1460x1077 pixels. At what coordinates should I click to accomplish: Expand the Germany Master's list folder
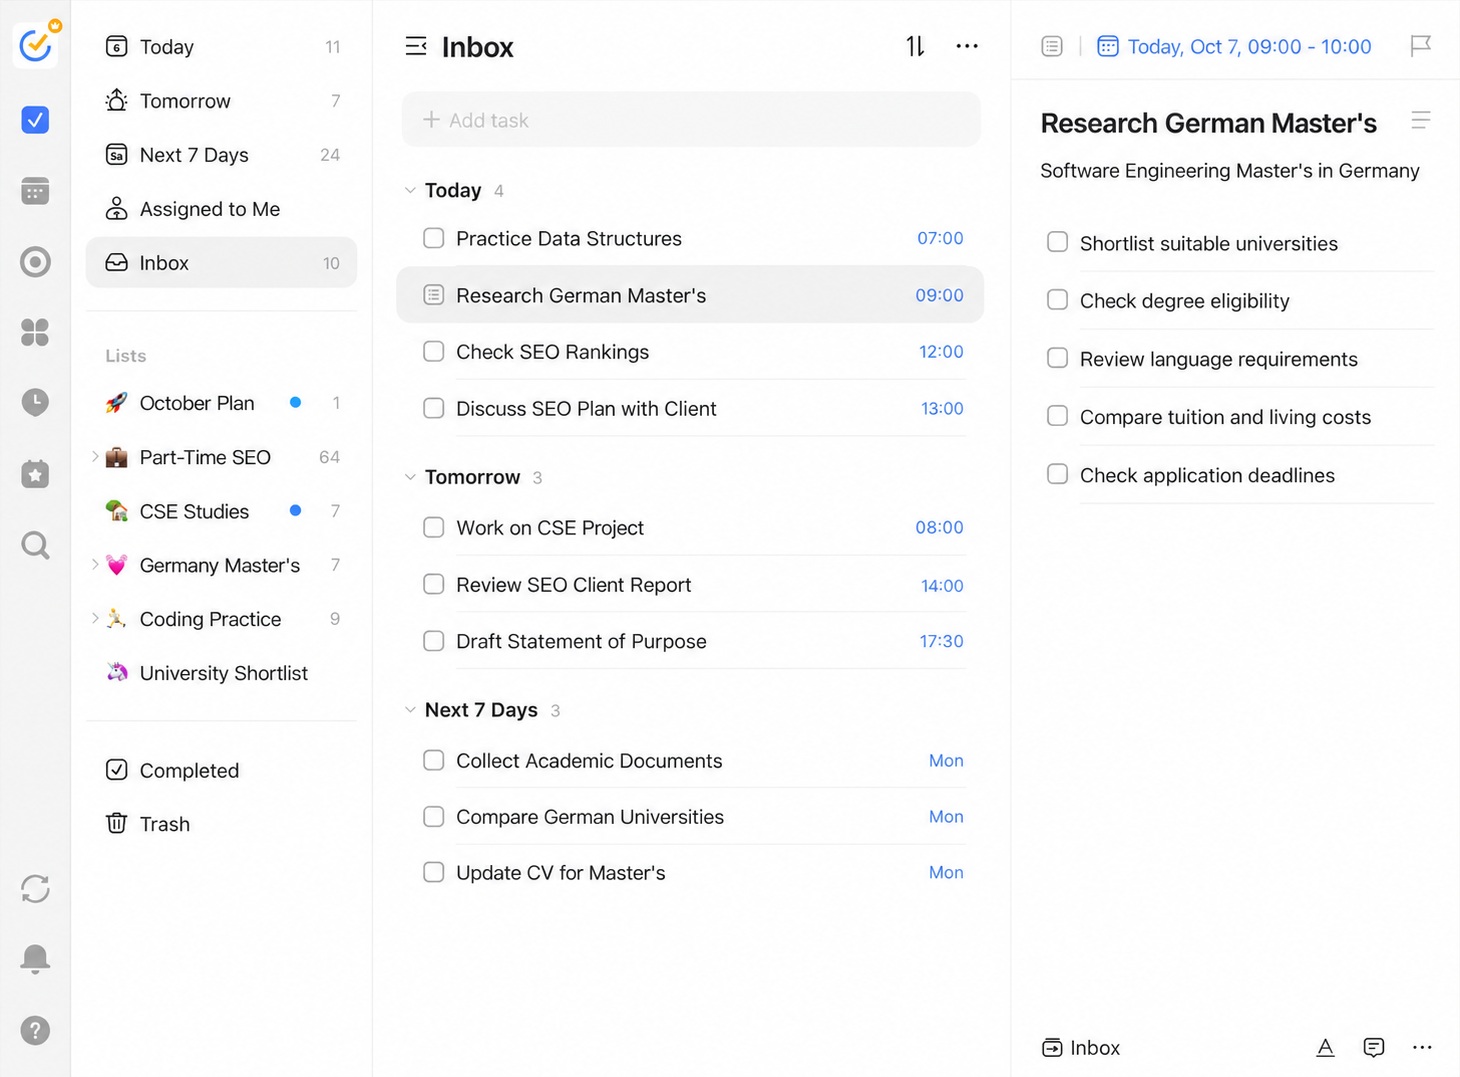click(95, 565)
